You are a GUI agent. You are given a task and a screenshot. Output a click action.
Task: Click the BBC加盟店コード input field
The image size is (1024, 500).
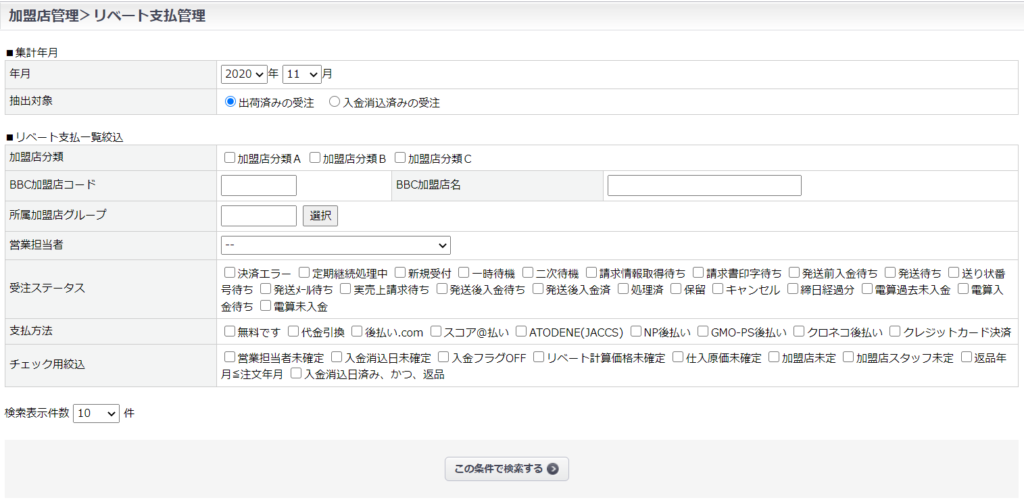(x=258, y=186)
